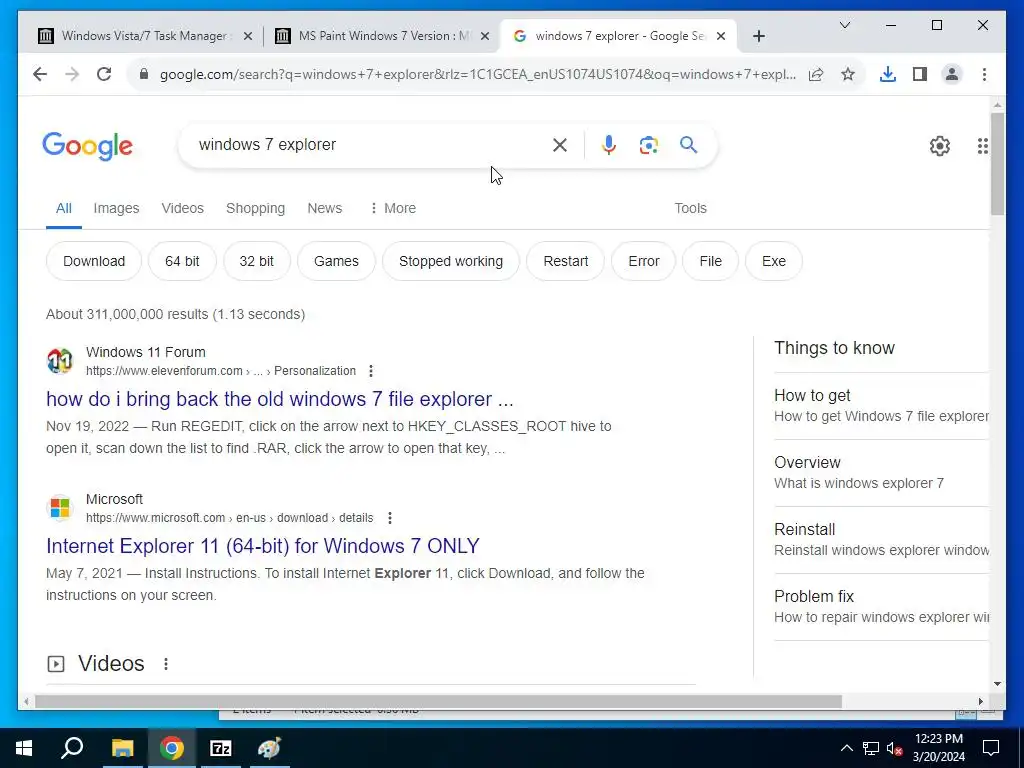This screenshot has width=1024, height=768.
Task: Click the vertical page scrollbar thumb
Action: [x=997, y=163]
